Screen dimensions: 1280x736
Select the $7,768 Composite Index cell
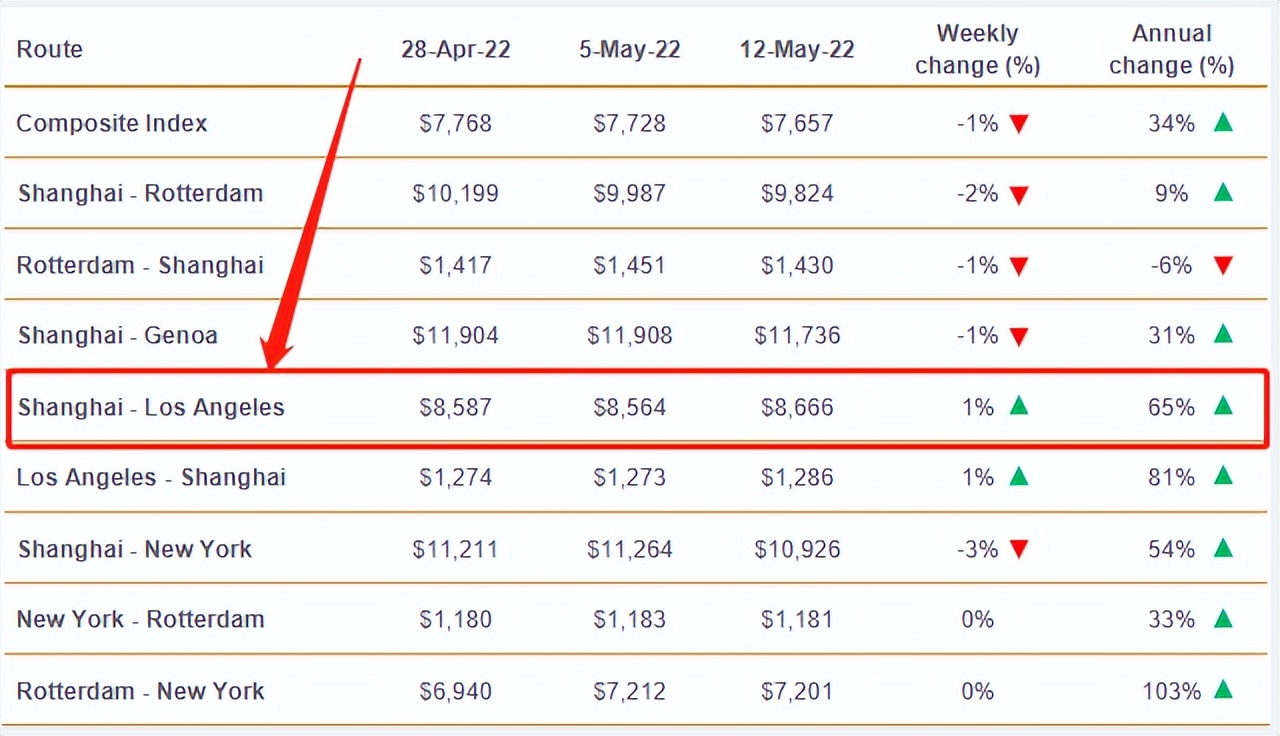(456, 123)
